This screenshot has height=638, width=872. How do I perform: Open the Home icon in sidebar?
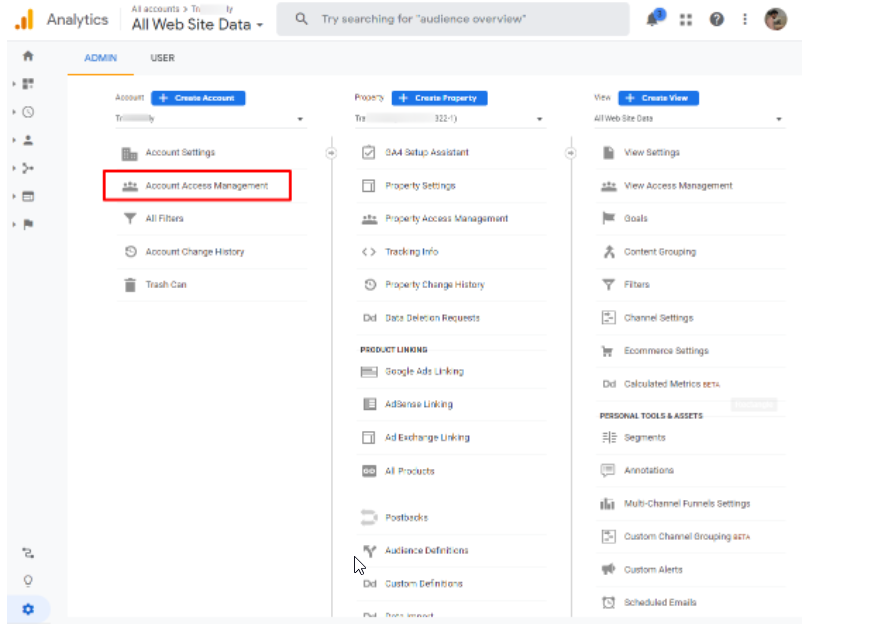[28, 57]
